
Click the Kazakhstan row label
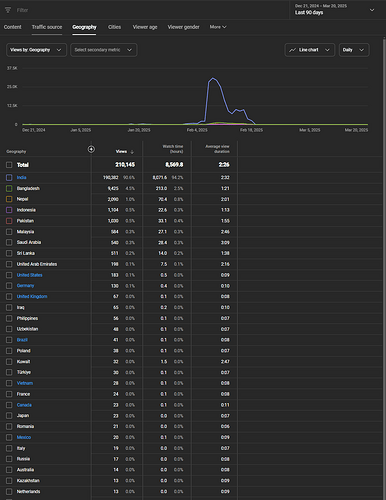[x=28, y=481]
